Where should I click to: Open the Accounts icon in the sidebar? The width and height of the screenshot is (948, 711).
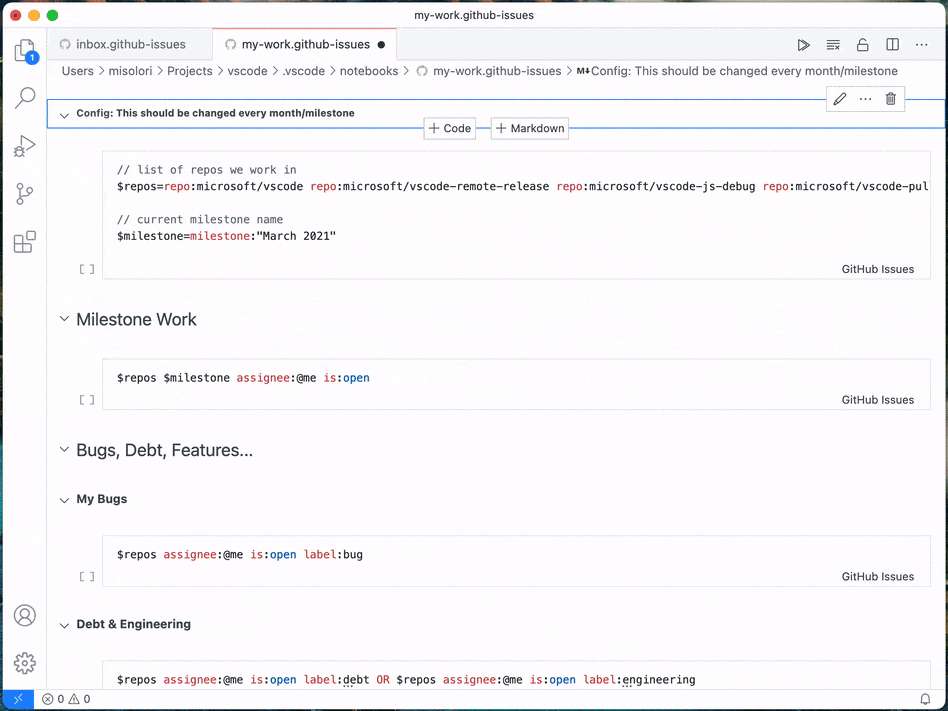(24, 615)
